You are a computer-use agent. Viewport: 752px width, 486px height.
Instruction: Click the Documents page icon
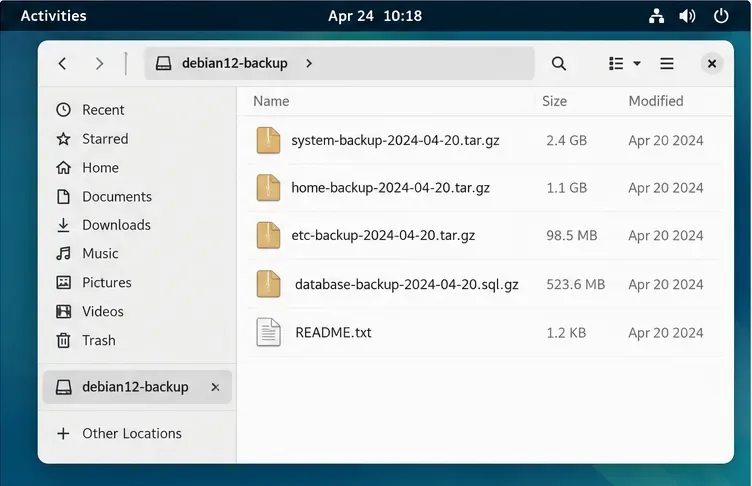pyautogui.click(x=63, y=197)
